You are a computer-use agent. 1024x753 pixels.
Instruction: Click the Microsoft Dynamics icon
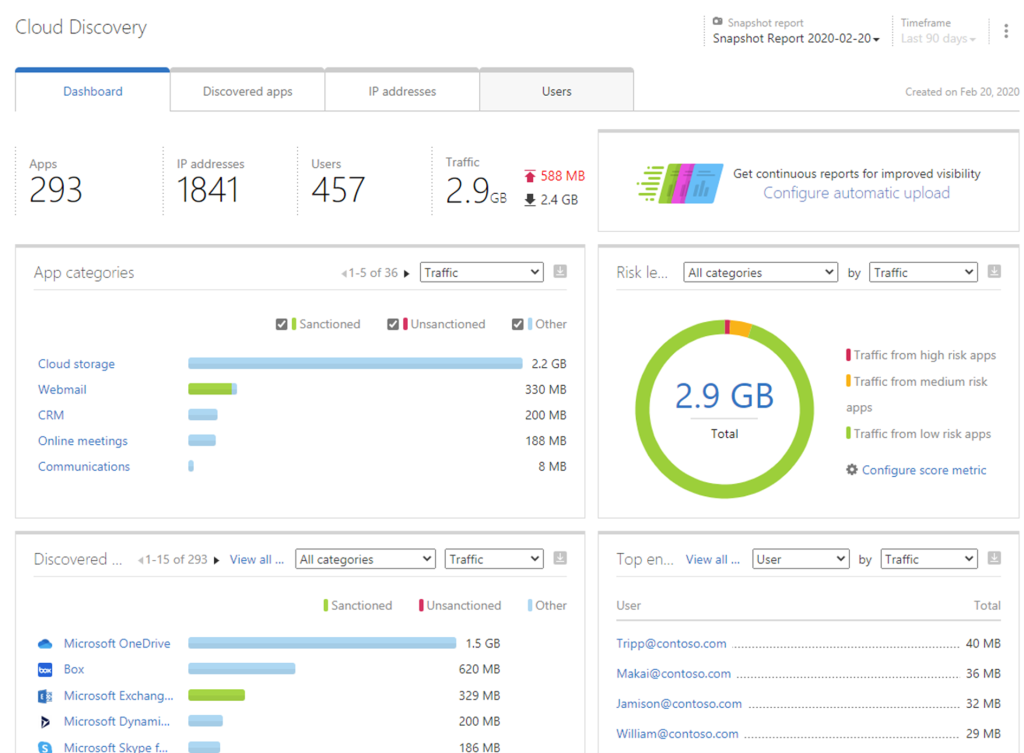point(45,722)
